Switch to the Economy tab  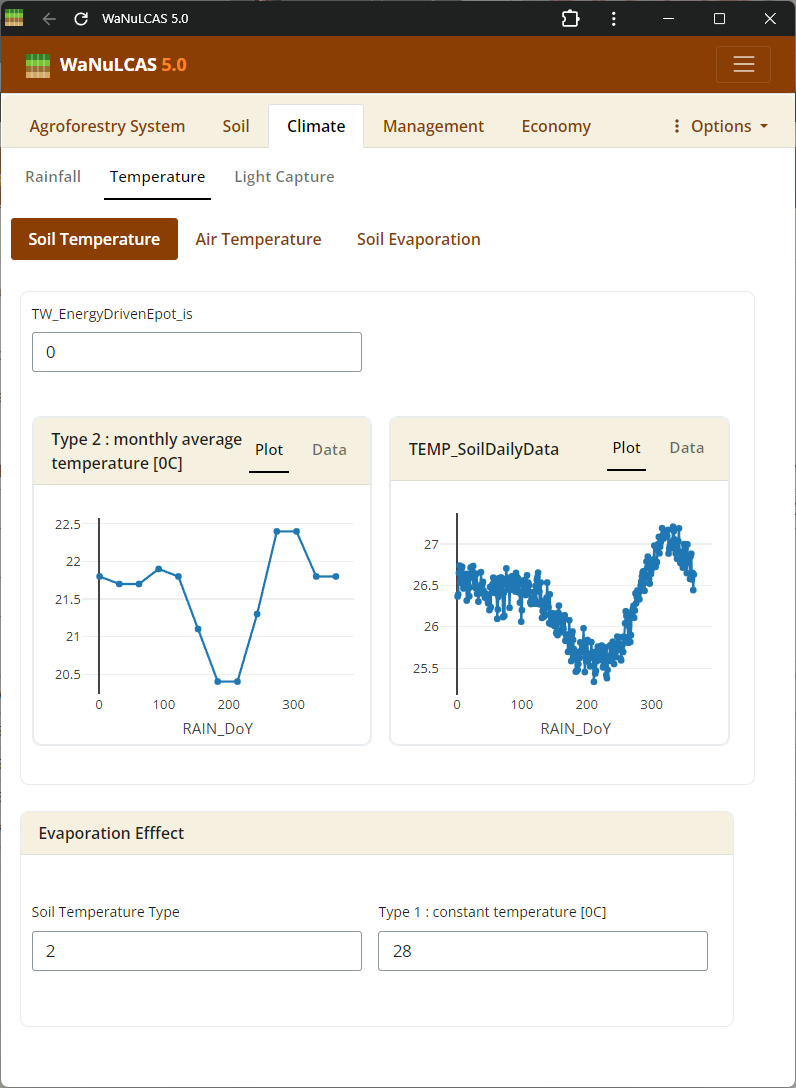pyautogui.click(x=557, y=126)
